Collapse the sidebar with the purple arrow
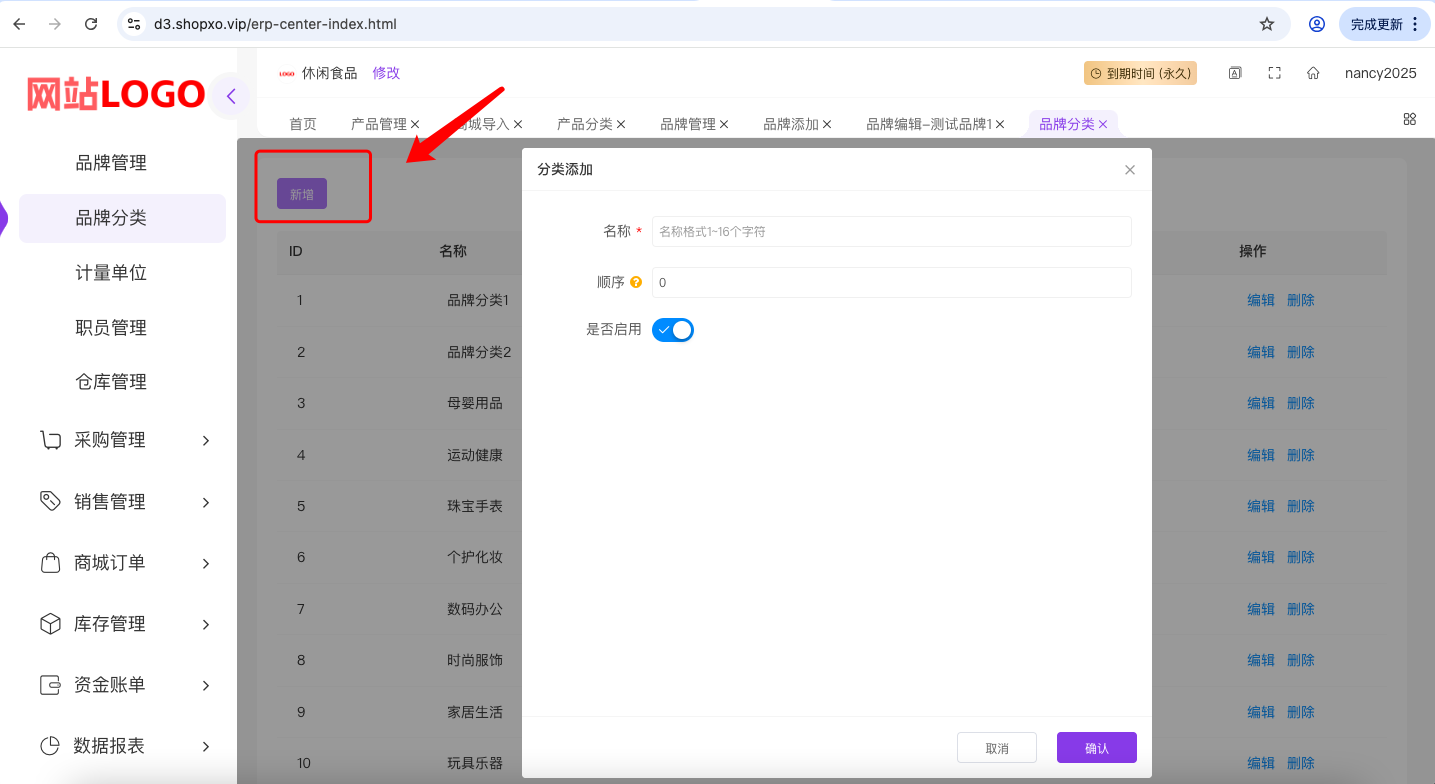The height and width of the screenshot is (784, 1435). point(231,96)
